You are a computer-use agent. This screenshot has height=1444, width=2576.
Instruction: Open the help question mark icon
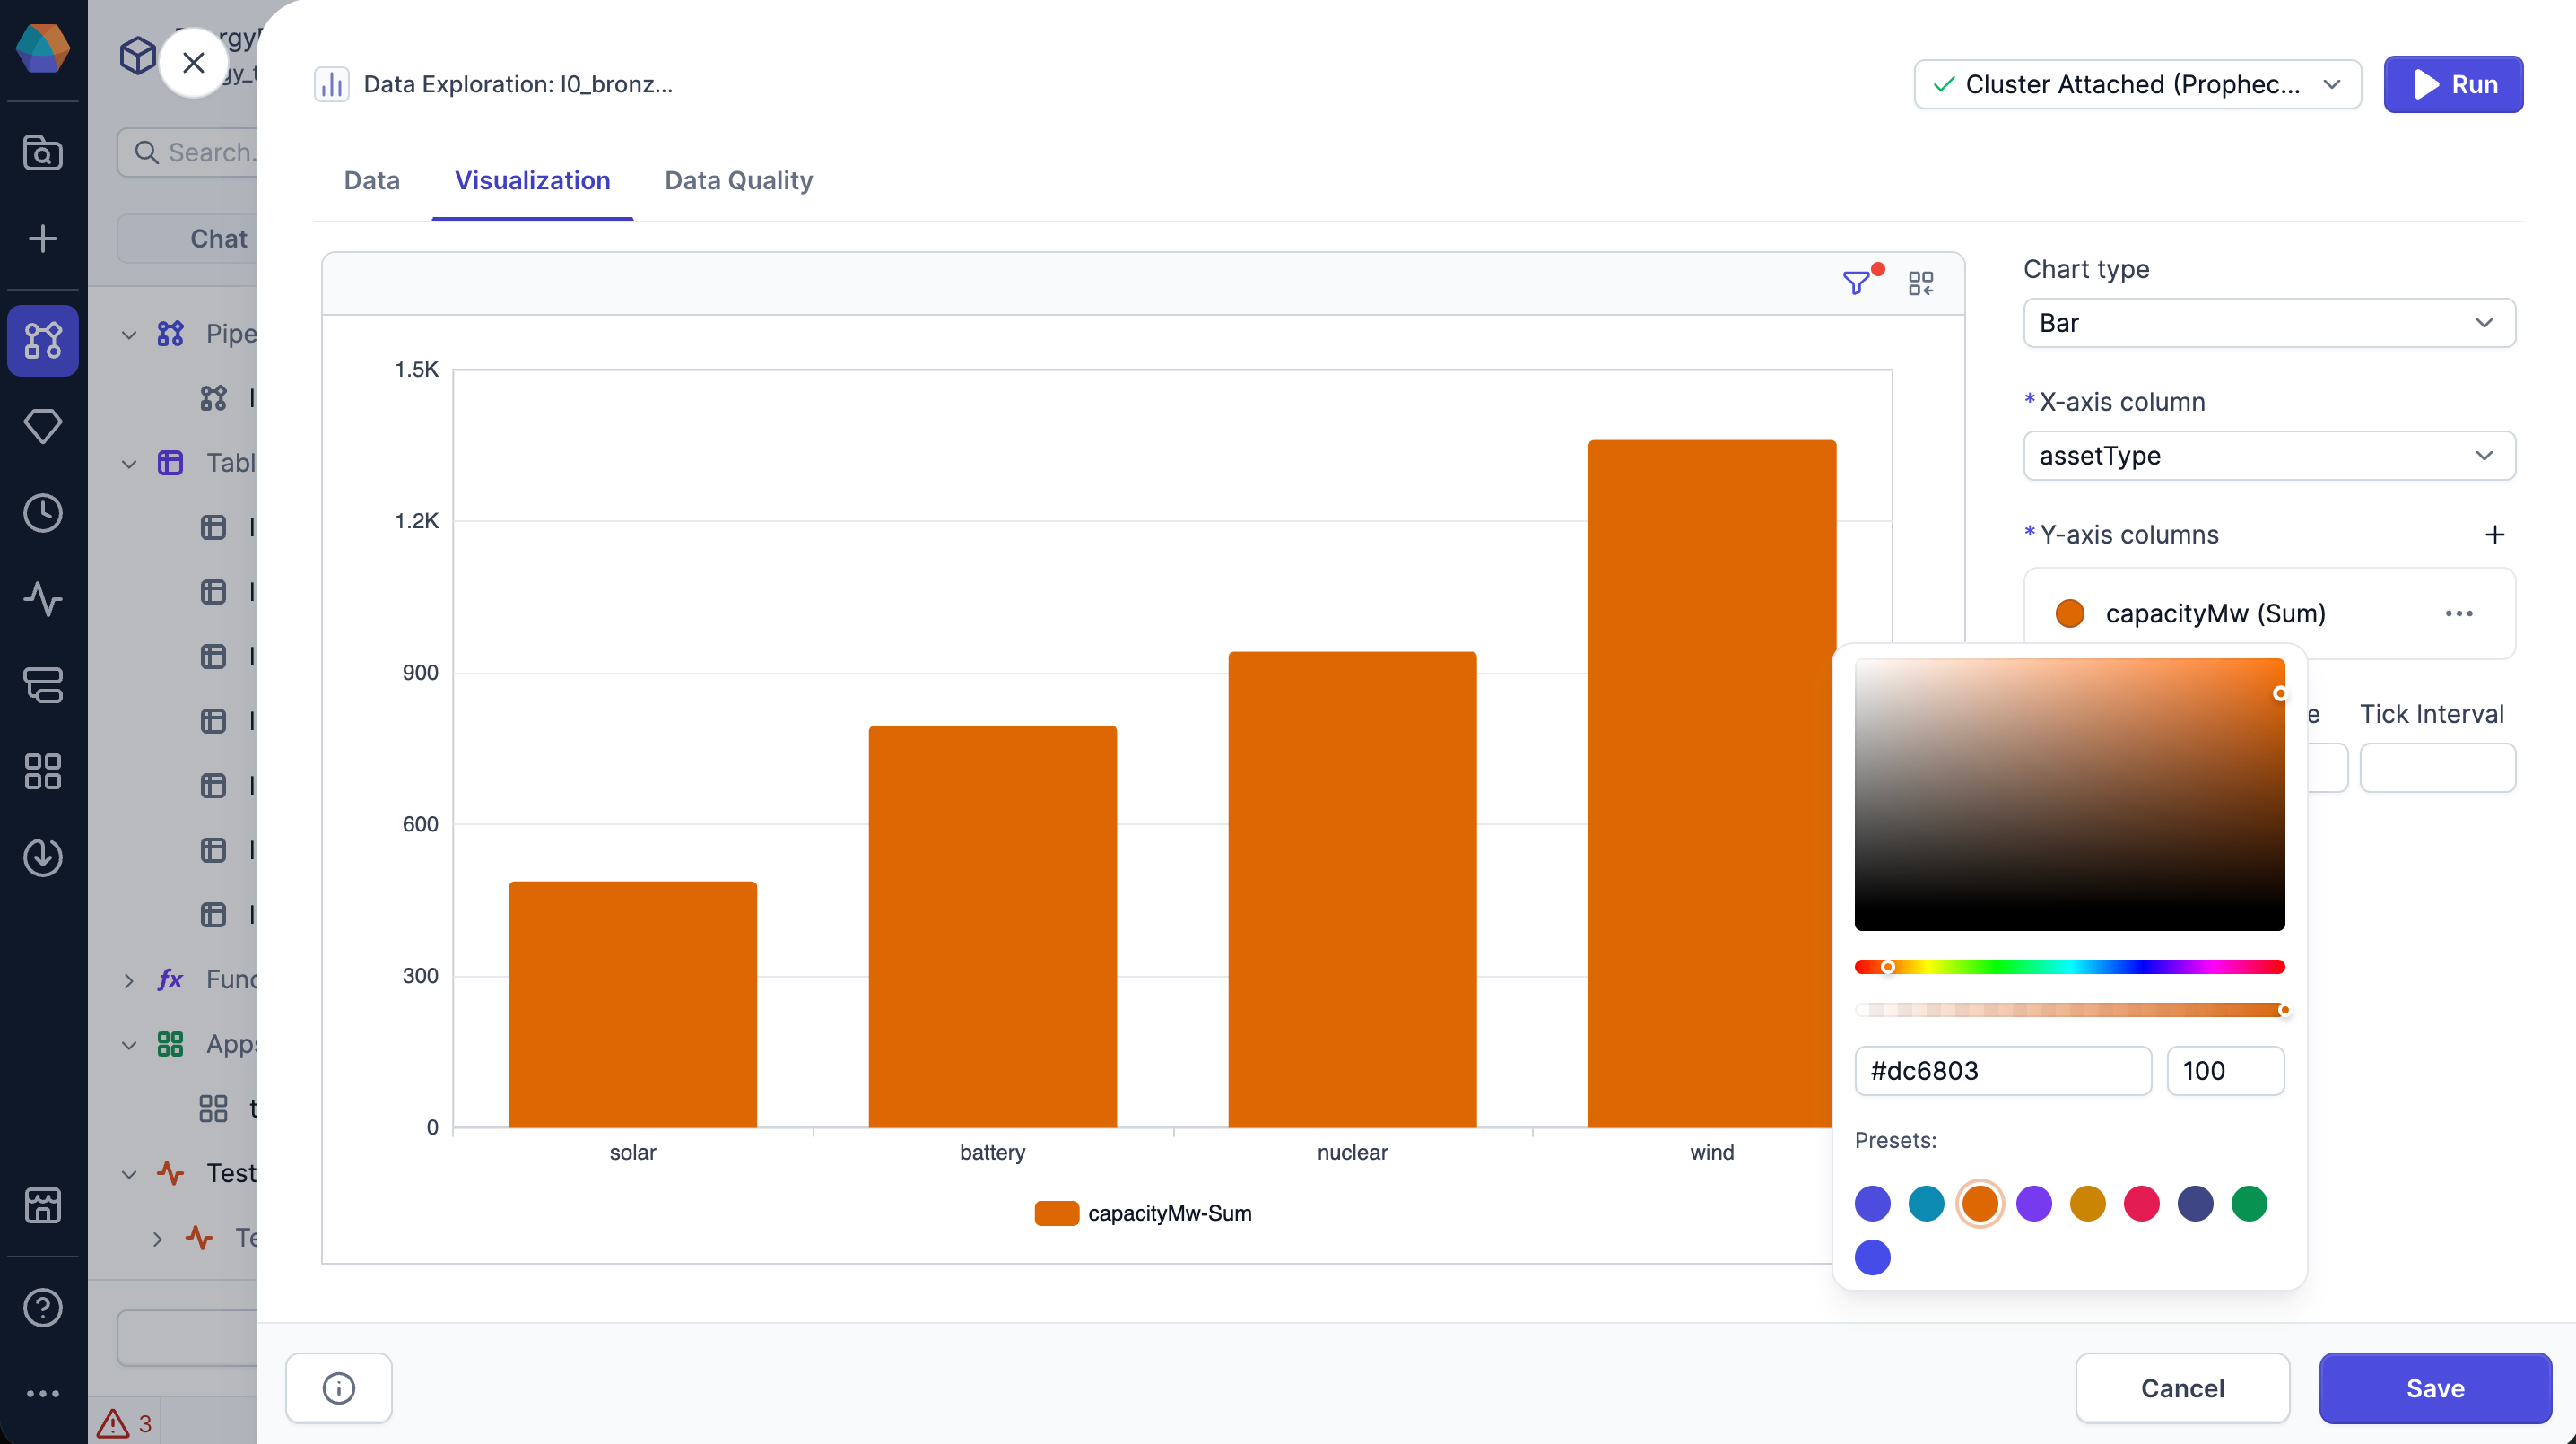click(x=43, y=1307)
